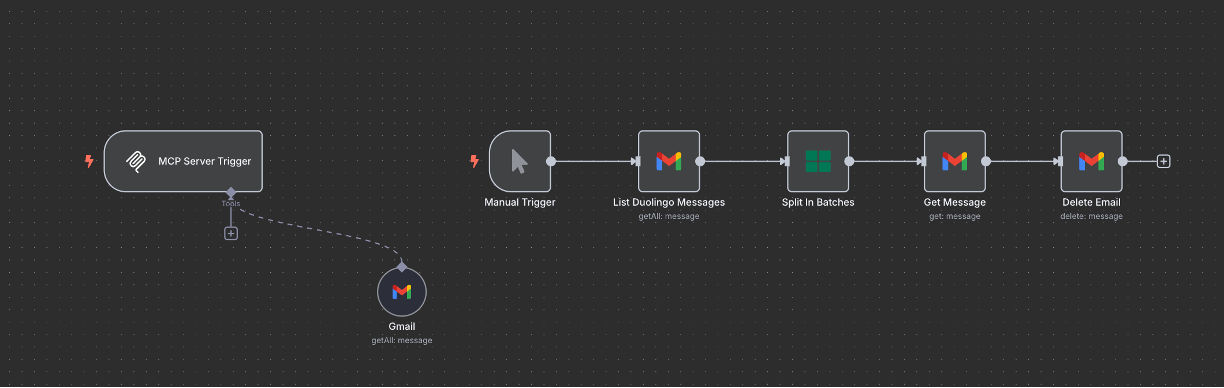1224x388 pixels.
Task: Click the Gmail tool node top diamond connector
Action: coord(402,267)
